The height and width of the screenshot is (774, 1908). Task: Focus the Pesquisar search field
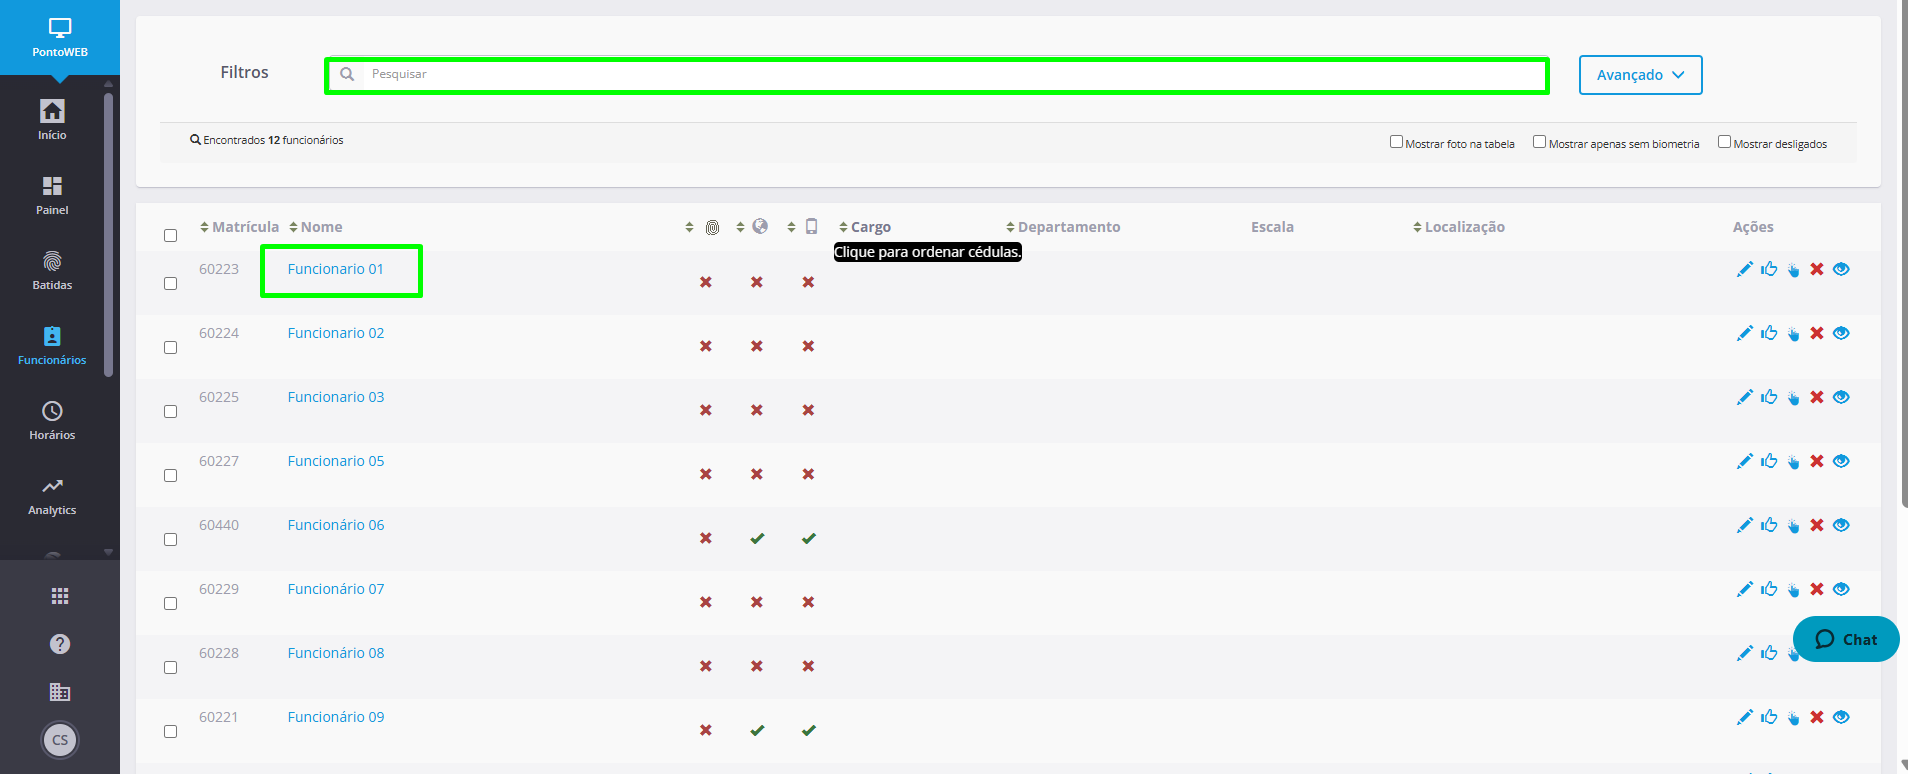coord(936,75)
